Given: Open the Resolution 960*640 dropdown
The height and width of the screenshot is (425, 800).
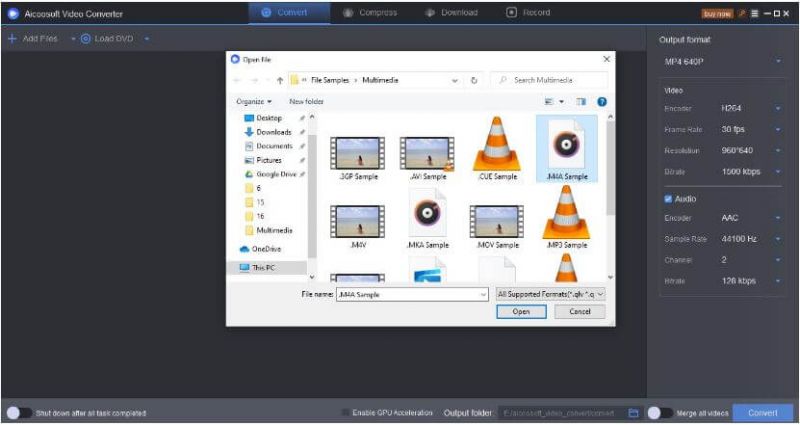Looking at the screenshot, I should [x=751, y=151].
